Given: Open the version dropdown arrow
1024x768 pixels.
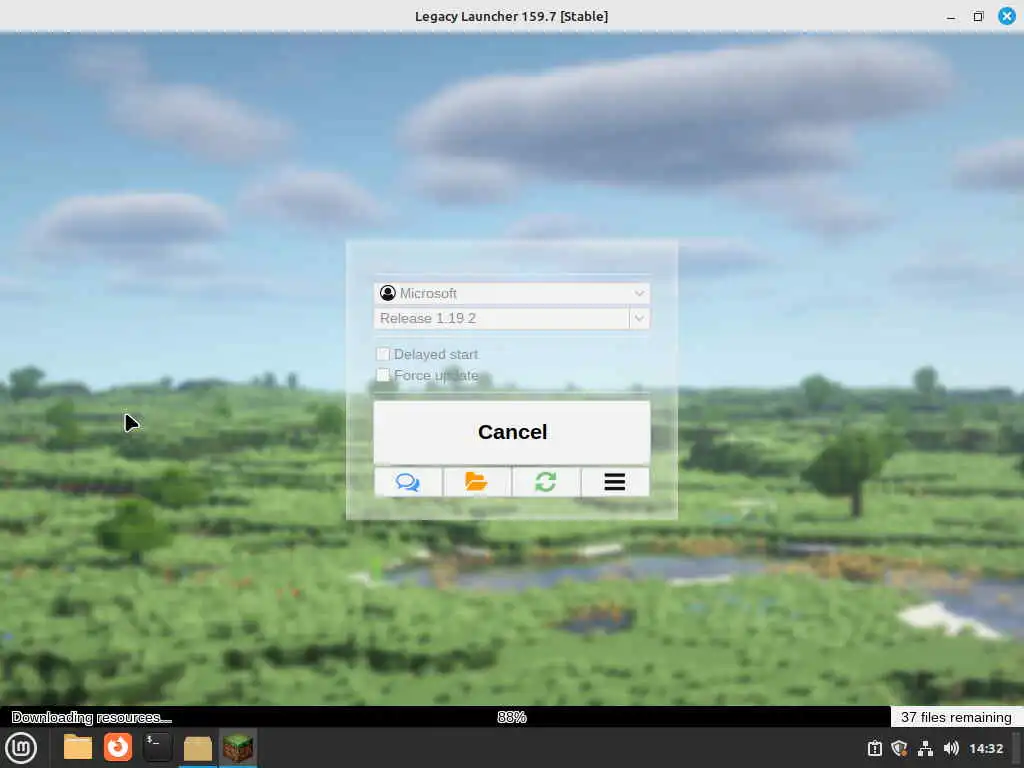Looking at the screenshot, I should (x=639, y=318).
